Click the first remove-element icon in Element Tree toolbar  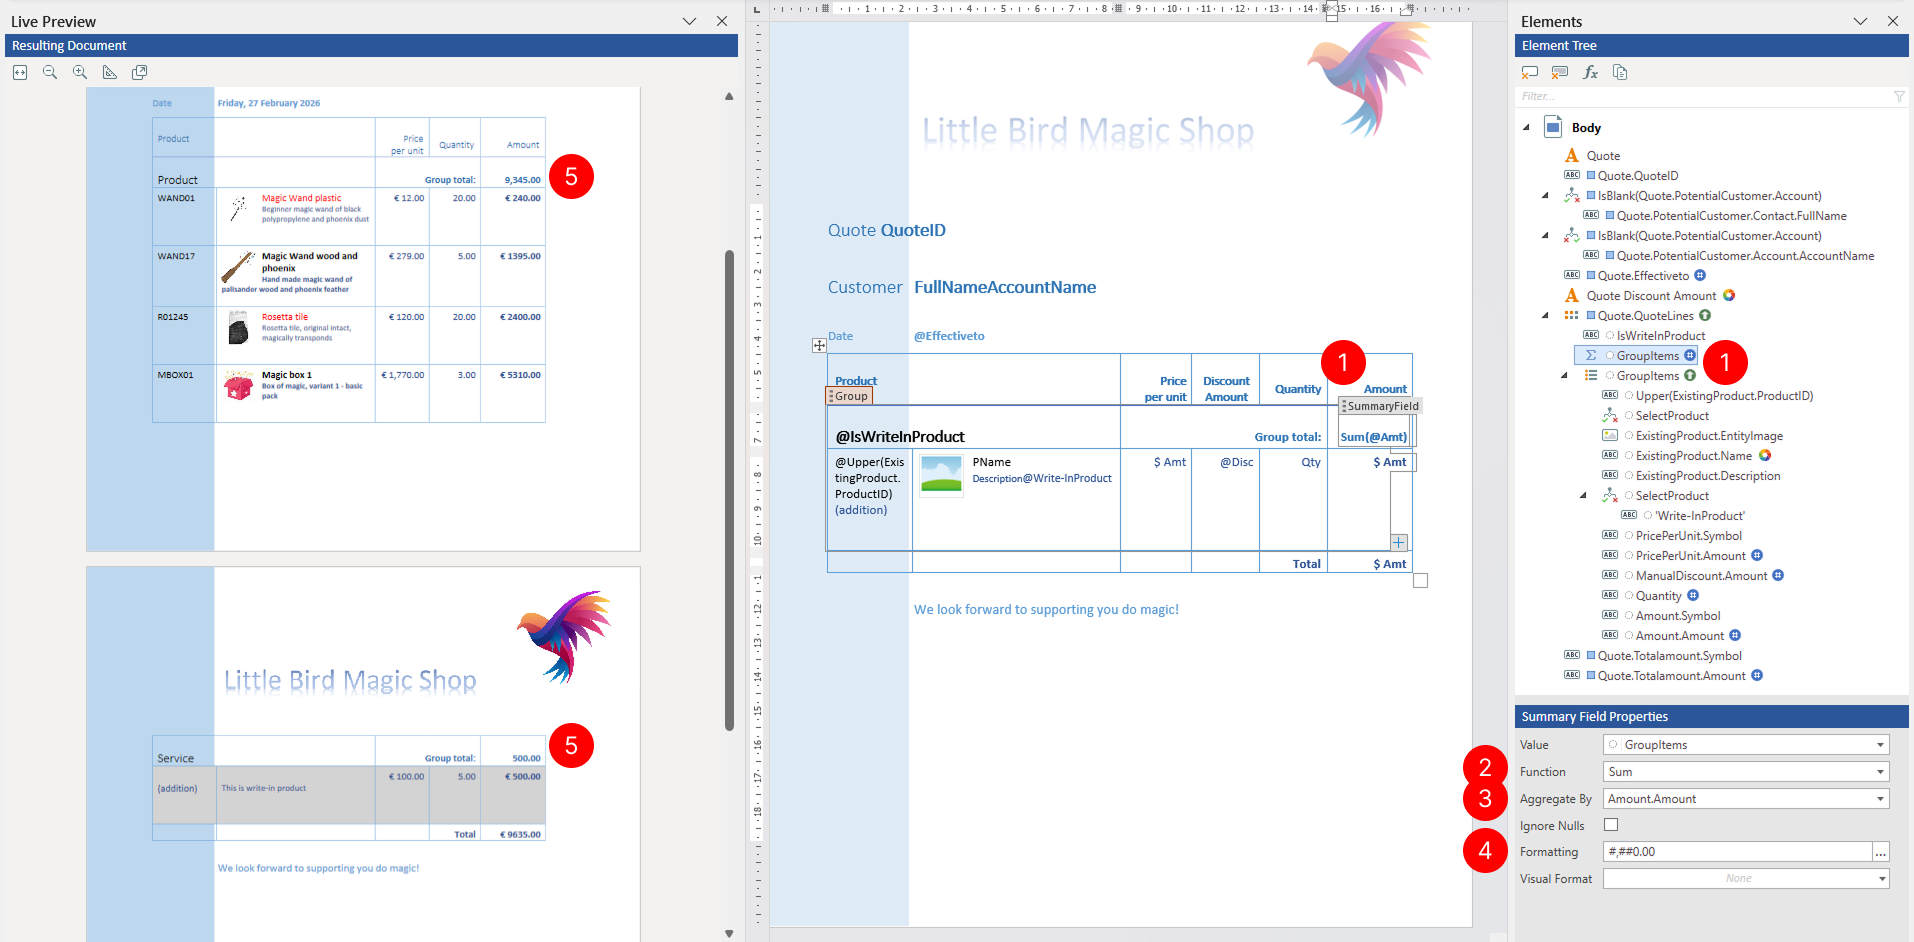(x=1530, y=72)
